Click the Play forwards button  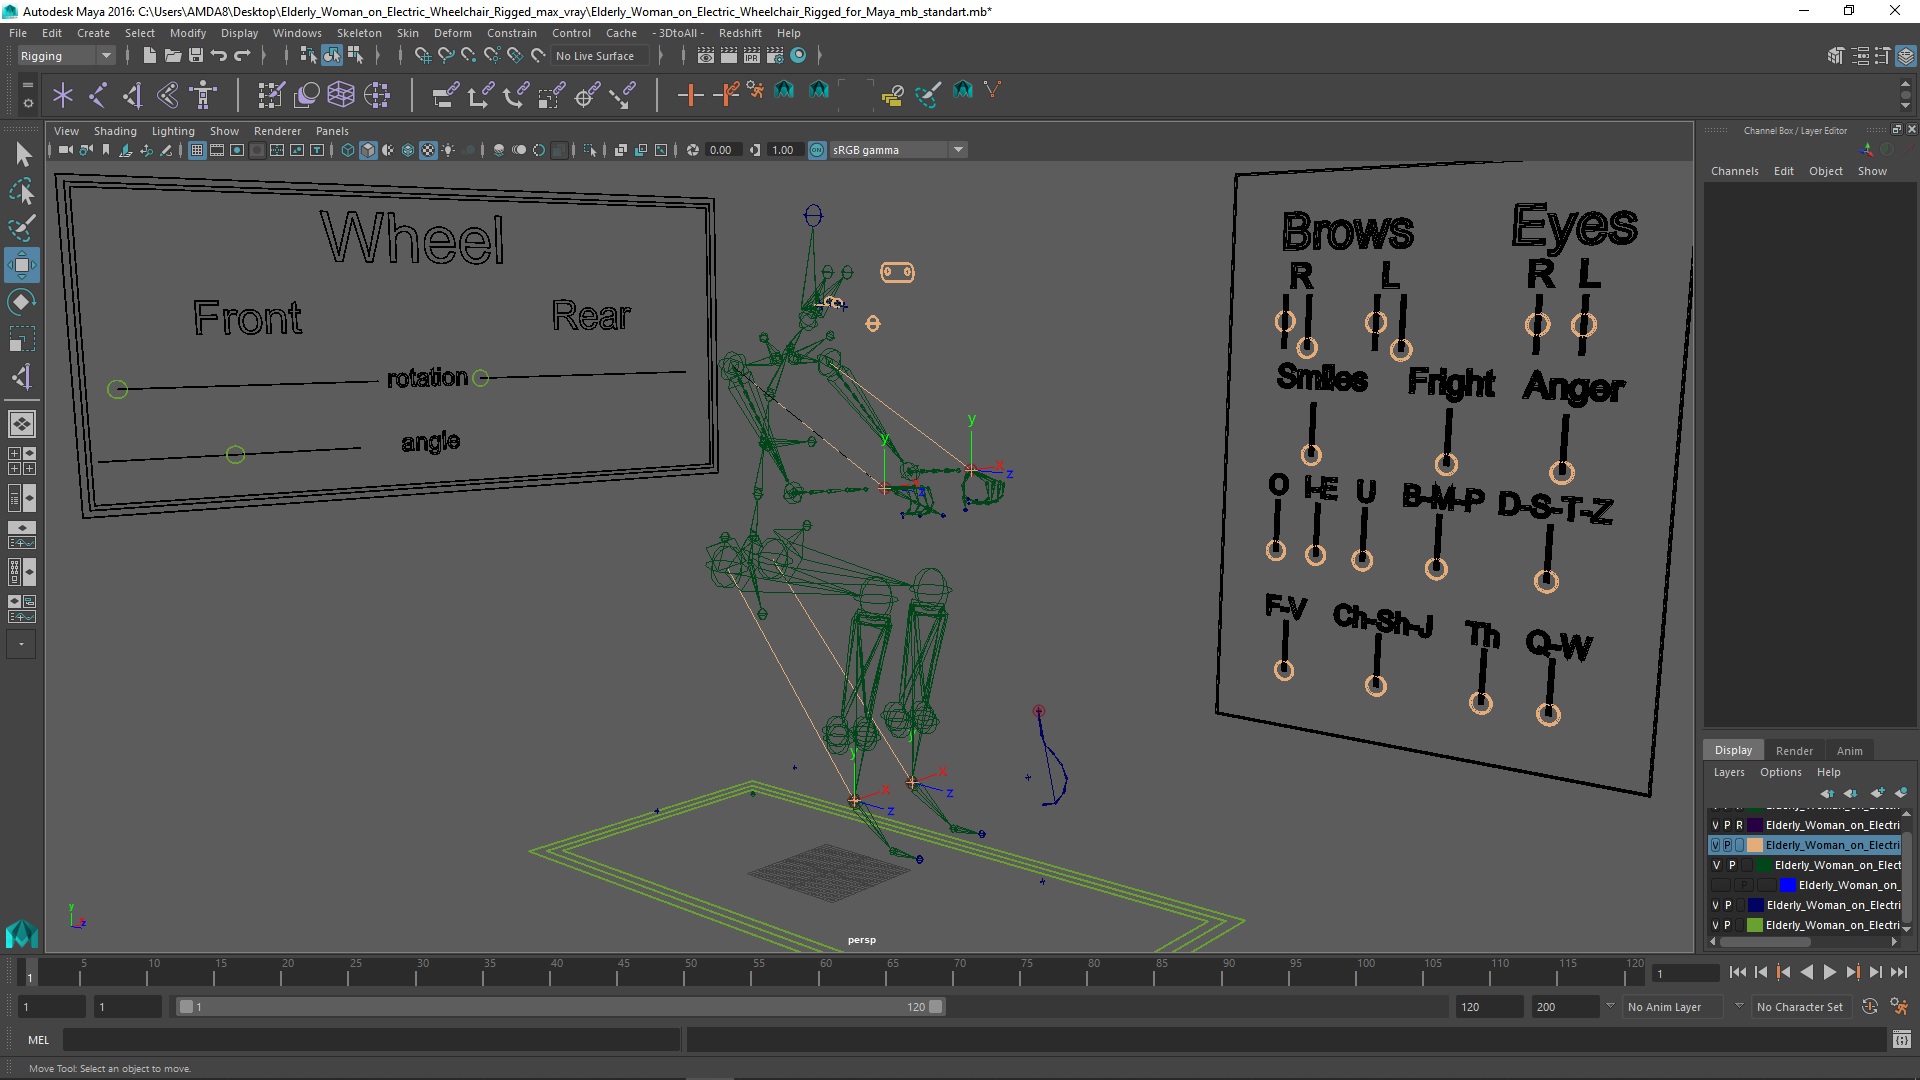pyautogui.click(x=1830, y=972)
